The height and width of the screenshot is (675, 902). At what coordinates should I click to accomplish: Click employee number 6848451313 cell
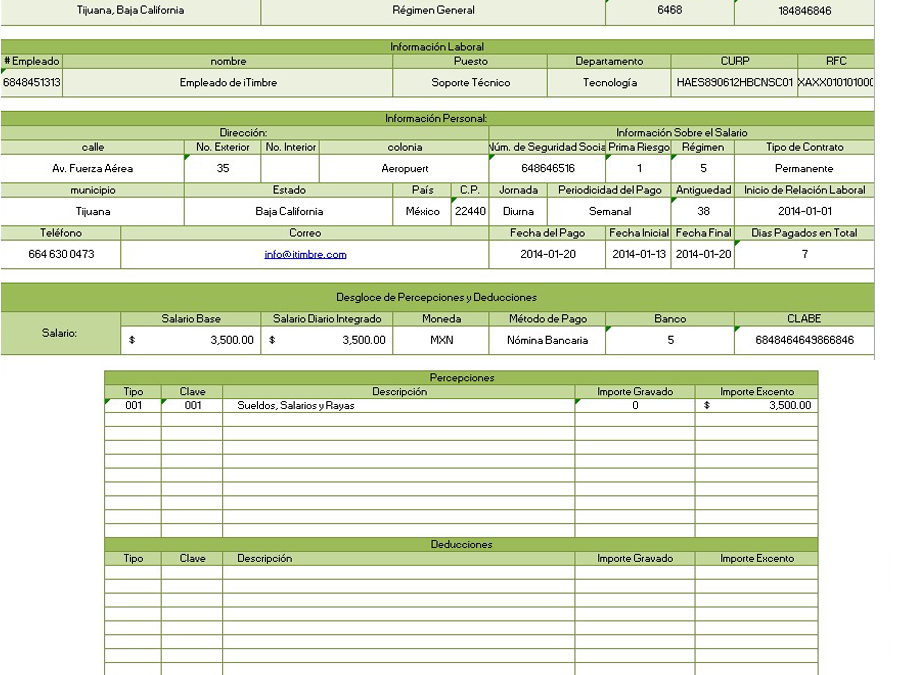point(31,83)
